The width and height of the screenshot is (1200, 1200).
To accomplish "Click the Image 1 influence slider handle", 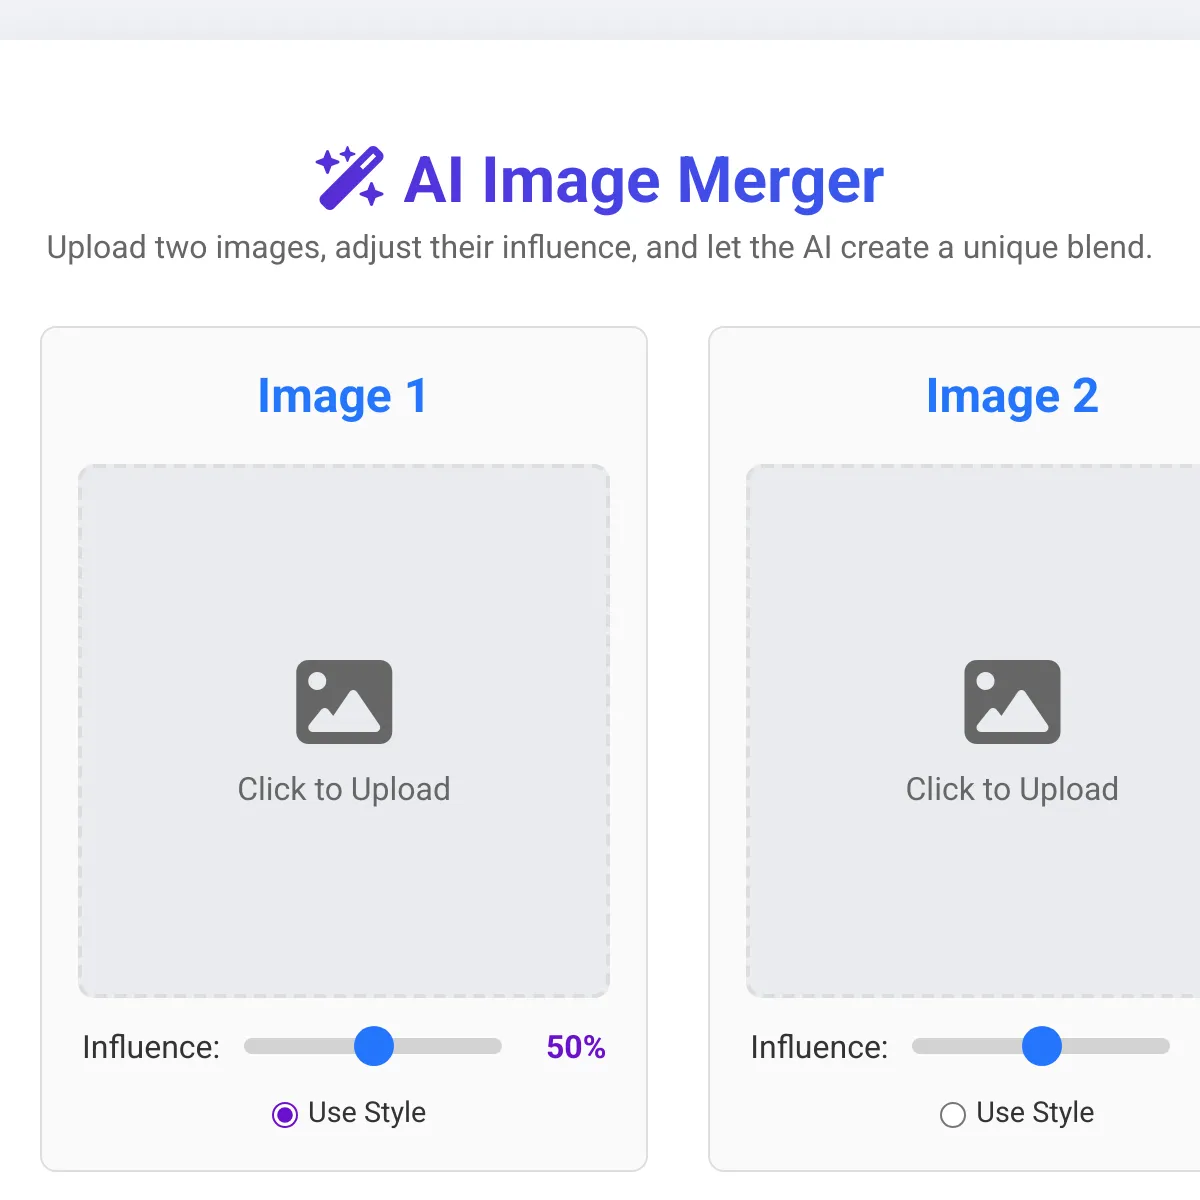I will [x=374, y=1046].
